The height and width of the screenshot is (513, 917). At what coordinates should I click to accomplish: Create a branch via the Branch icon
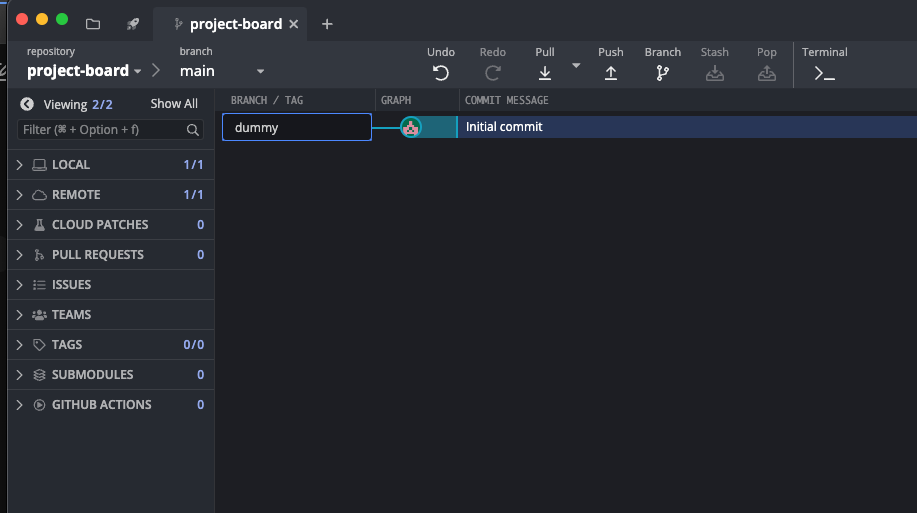(662, 73)
